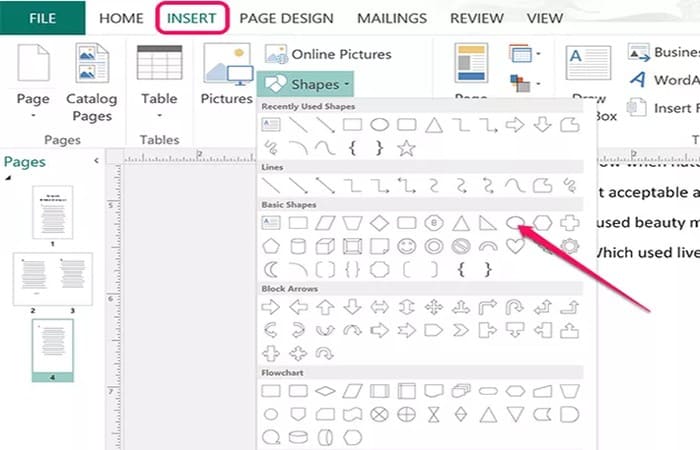Select the Can cylinder basic shape
The width and height of the screenshot is (700, 450).
click(298, 246)
